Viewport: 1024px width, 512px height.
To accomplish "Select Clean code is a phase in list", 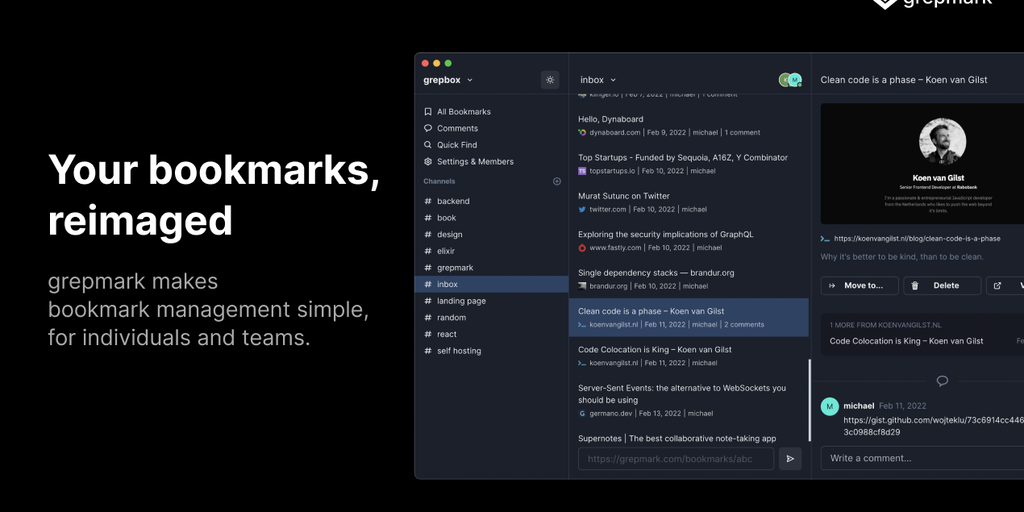I will coord(688,317).
